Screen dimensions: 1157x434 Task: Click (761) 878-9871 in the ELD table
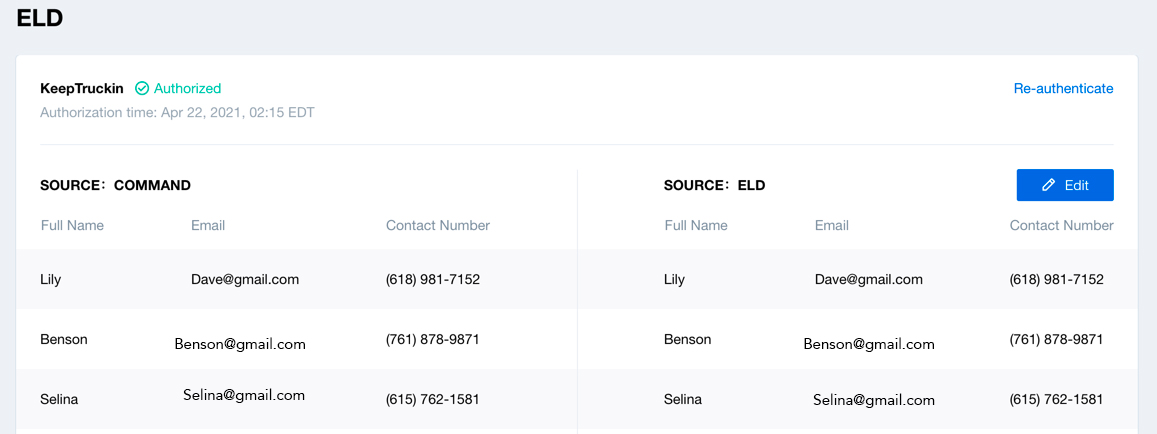(1056, 339)
